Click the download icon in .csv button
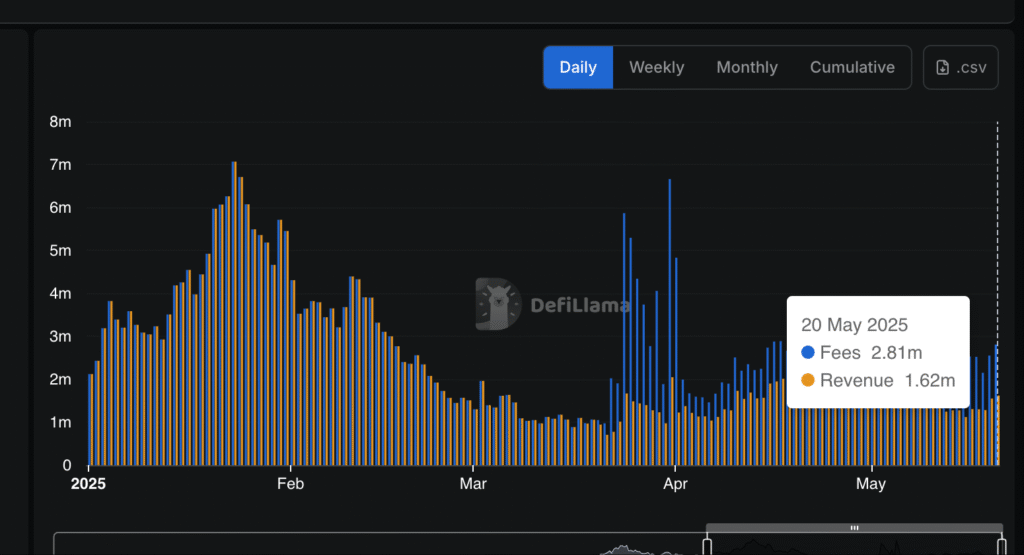Viewport: 1024px width, 555px height. [x=942, y=67]
